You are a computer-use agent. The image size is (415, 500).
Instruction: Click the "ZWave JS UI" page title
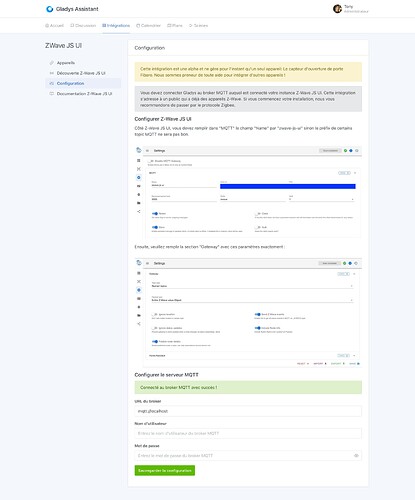(x=63, y=46)
